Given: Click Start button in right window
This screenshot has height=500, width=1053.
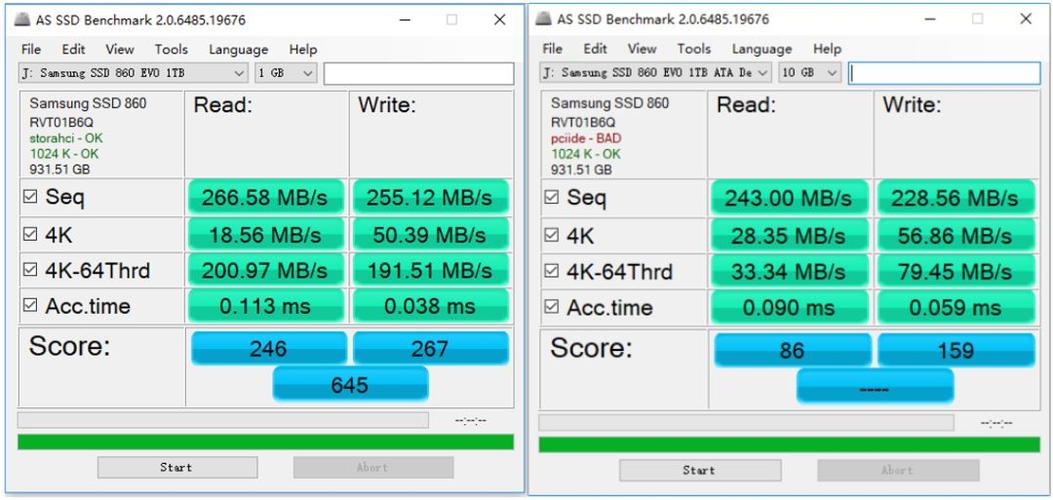Looking at the screenshot, I should pyautogui.click(x=700, y=470).
